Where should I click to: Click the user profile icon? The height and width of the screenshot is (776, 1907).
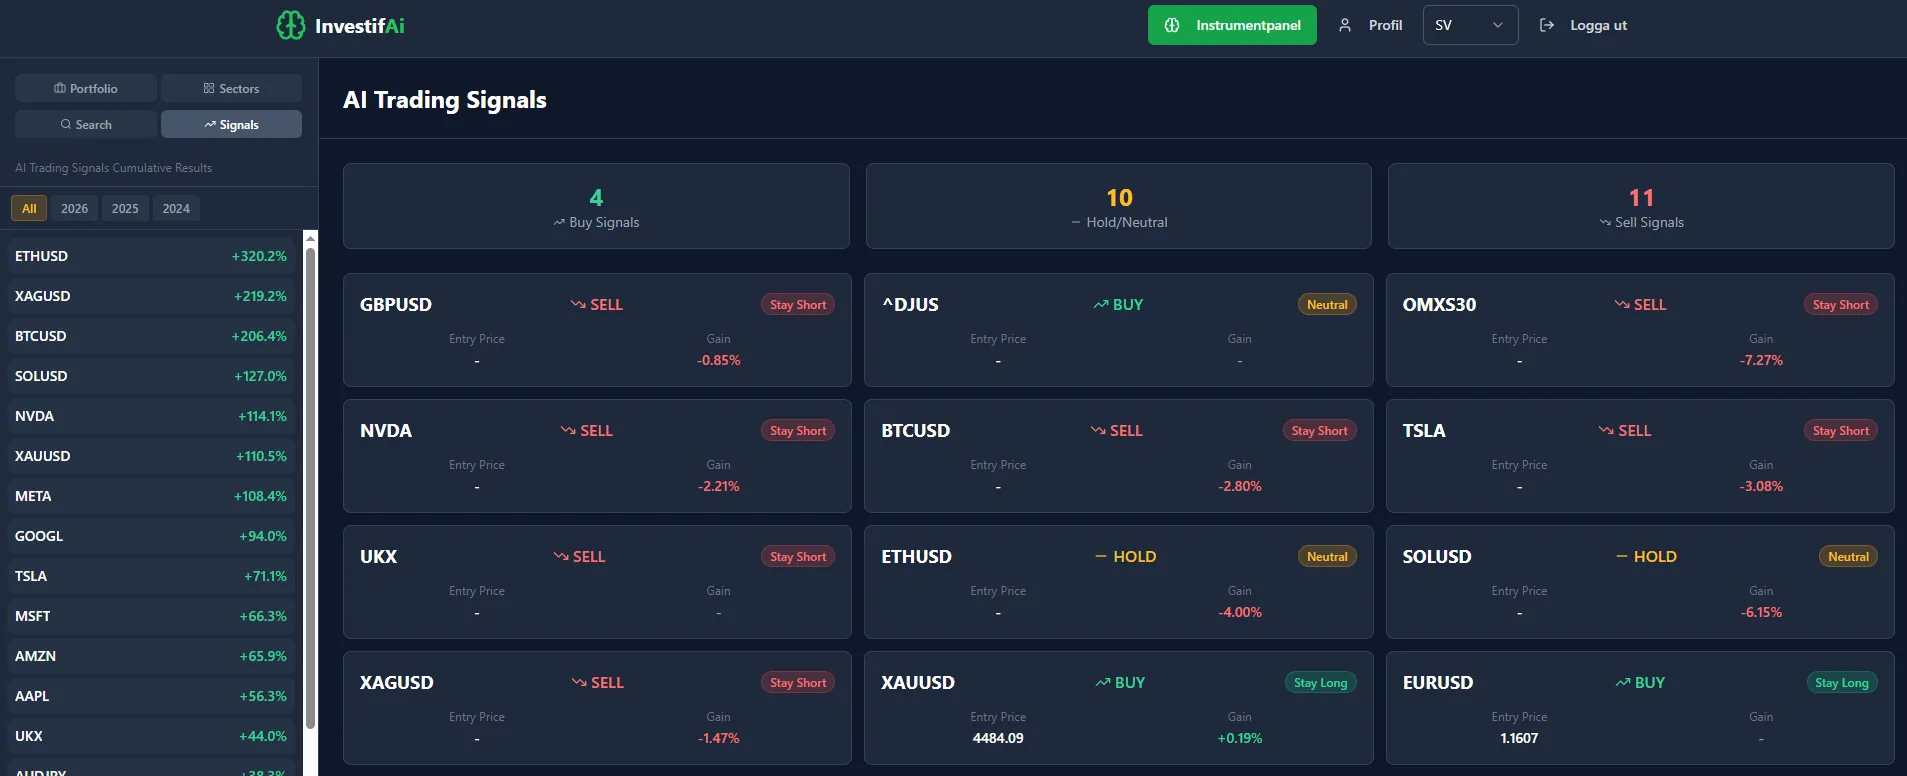click(x=1345, y=25)
